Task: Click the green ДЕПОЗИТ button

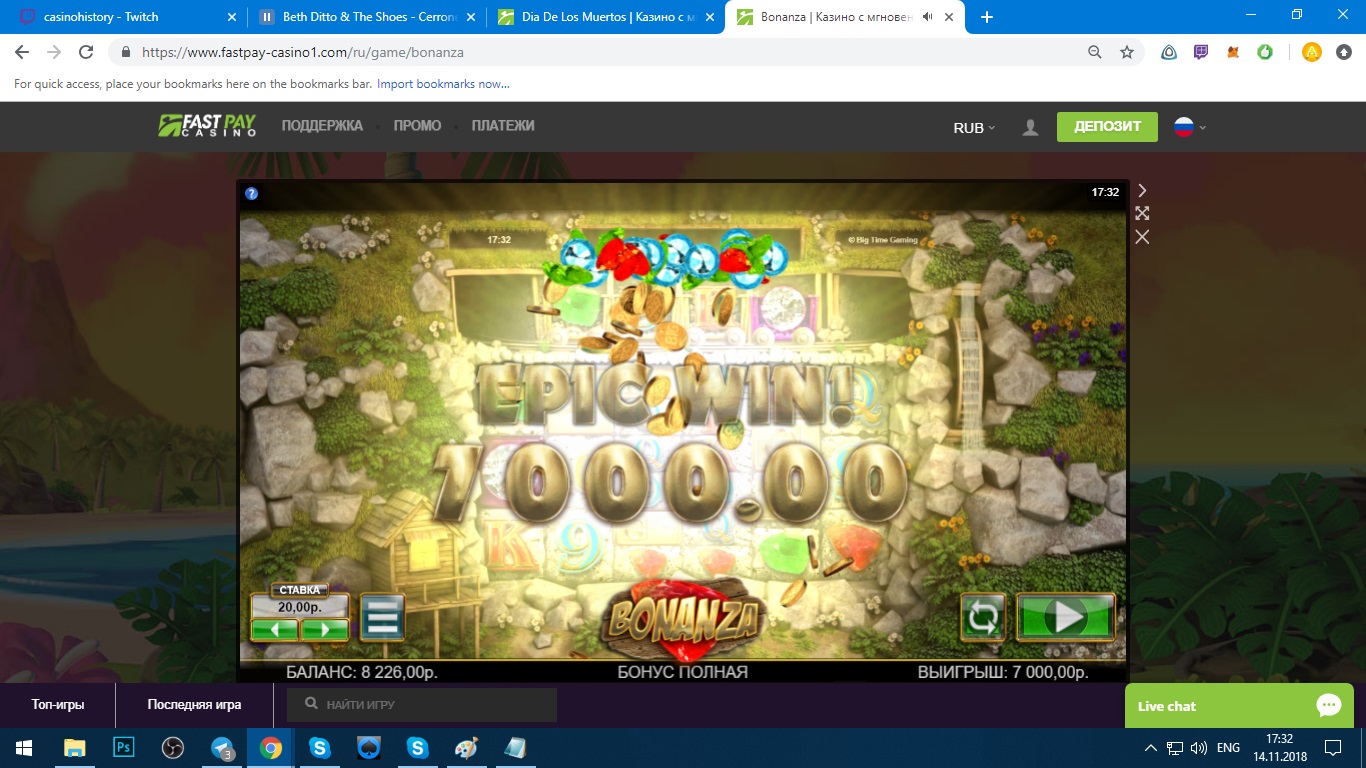Action: [1107, 126]
